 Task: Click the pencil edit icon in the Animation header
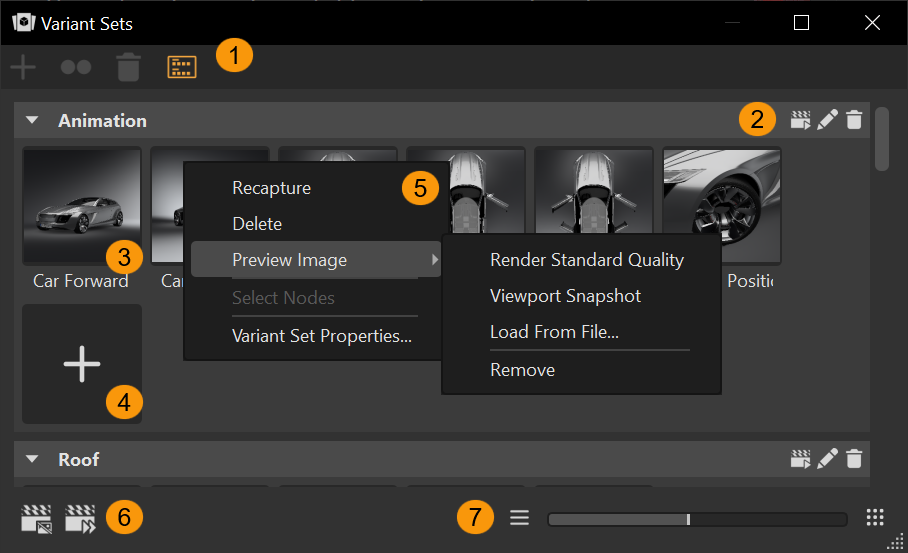828,120
